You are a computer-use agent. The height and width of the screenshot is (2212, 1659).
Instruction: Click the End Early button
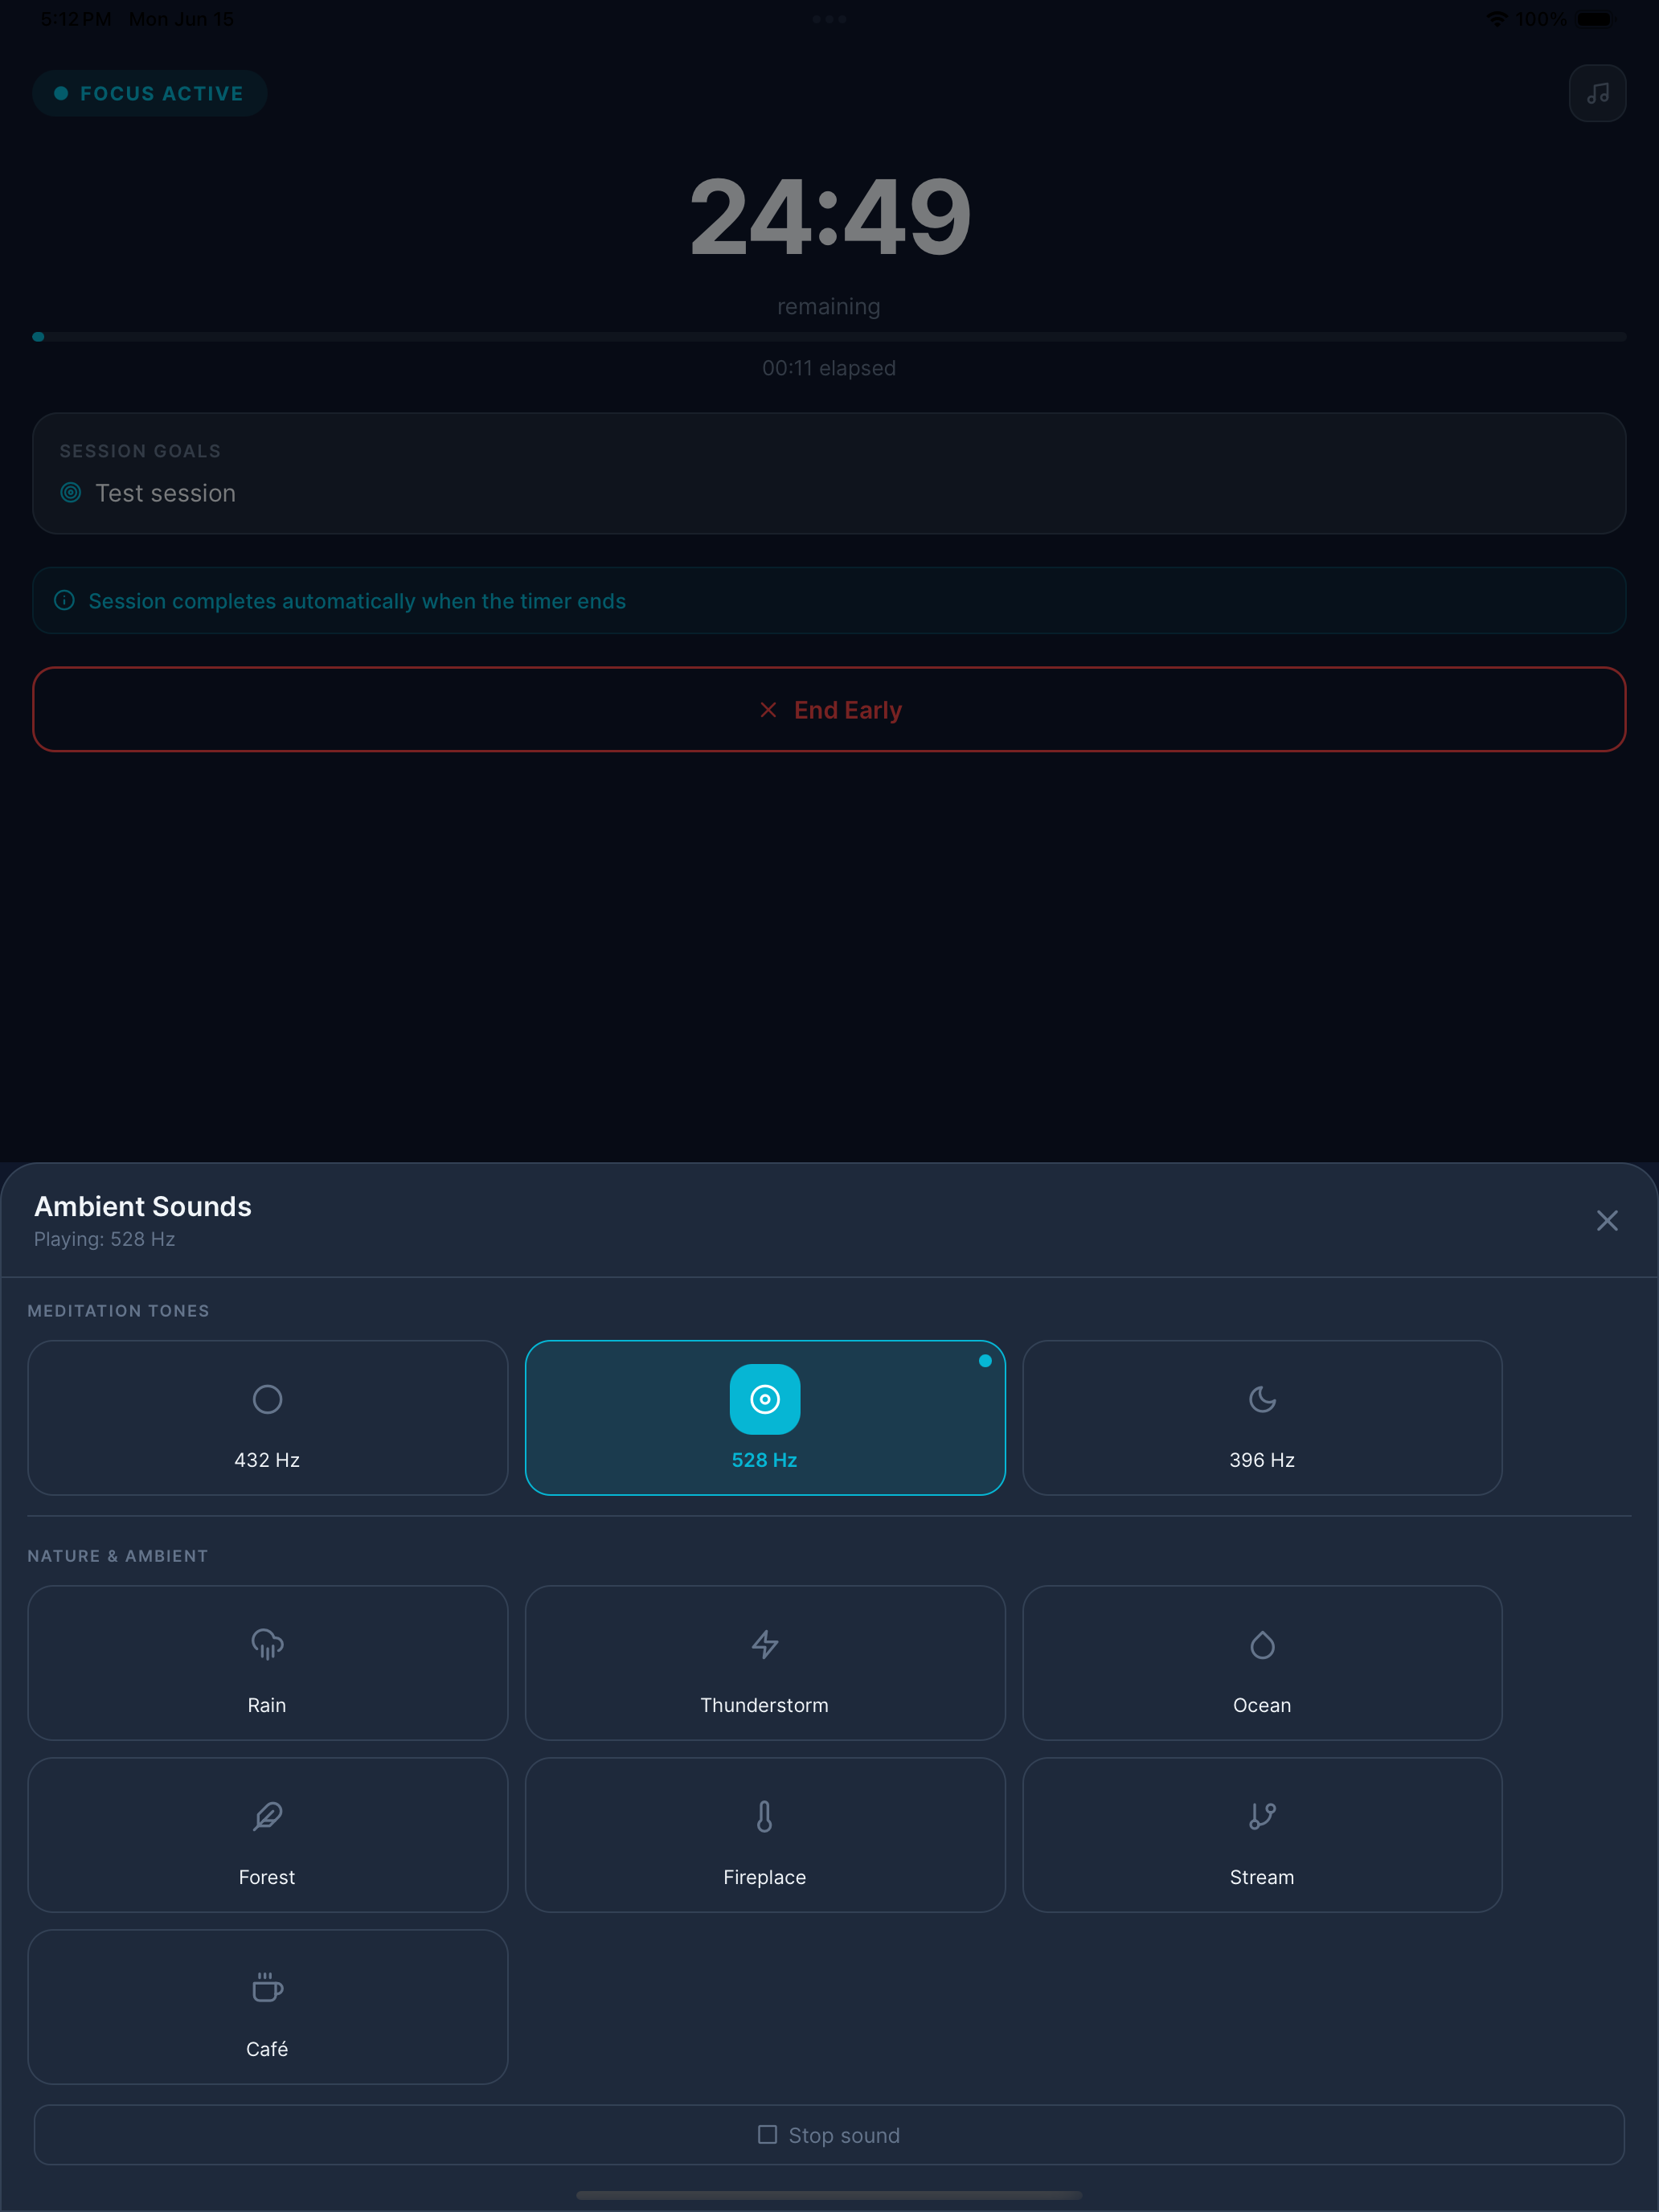(829, 709)
